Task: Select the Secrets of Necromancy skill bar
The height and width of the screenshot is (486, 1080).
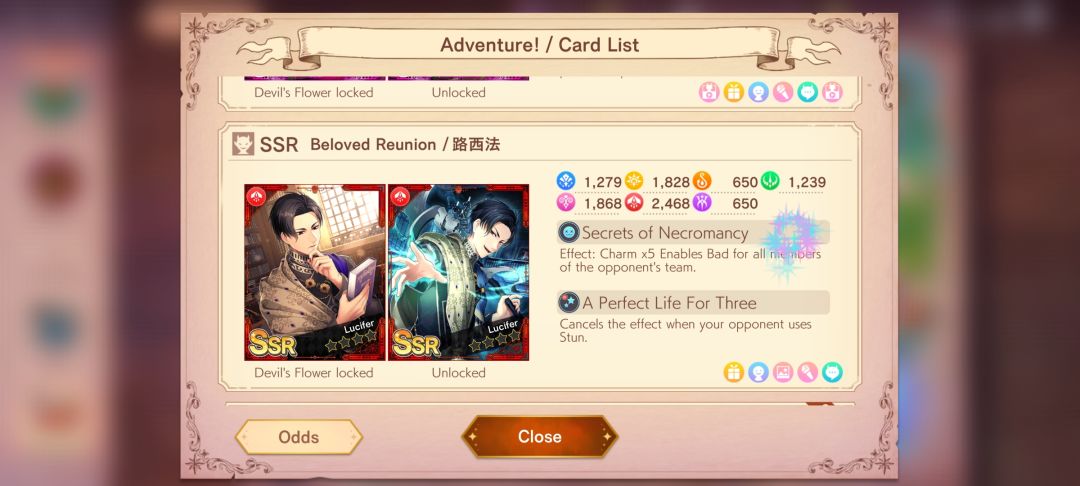Action: [693, 233]
